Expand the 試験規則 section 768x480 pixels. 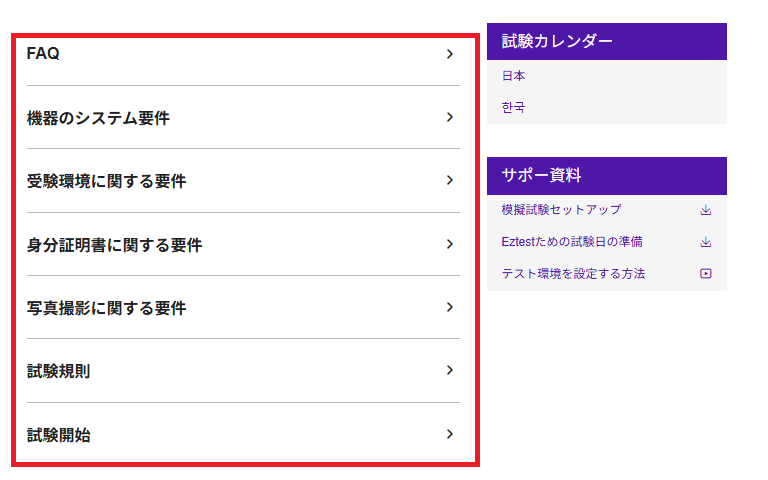coord(58,372)
